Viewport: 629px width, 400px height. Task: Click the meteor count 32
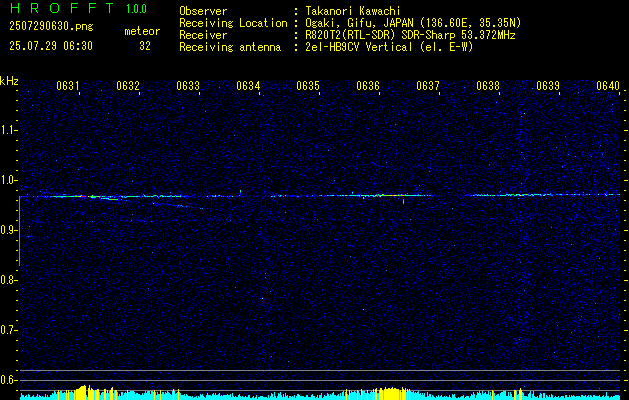pos(145,46)
